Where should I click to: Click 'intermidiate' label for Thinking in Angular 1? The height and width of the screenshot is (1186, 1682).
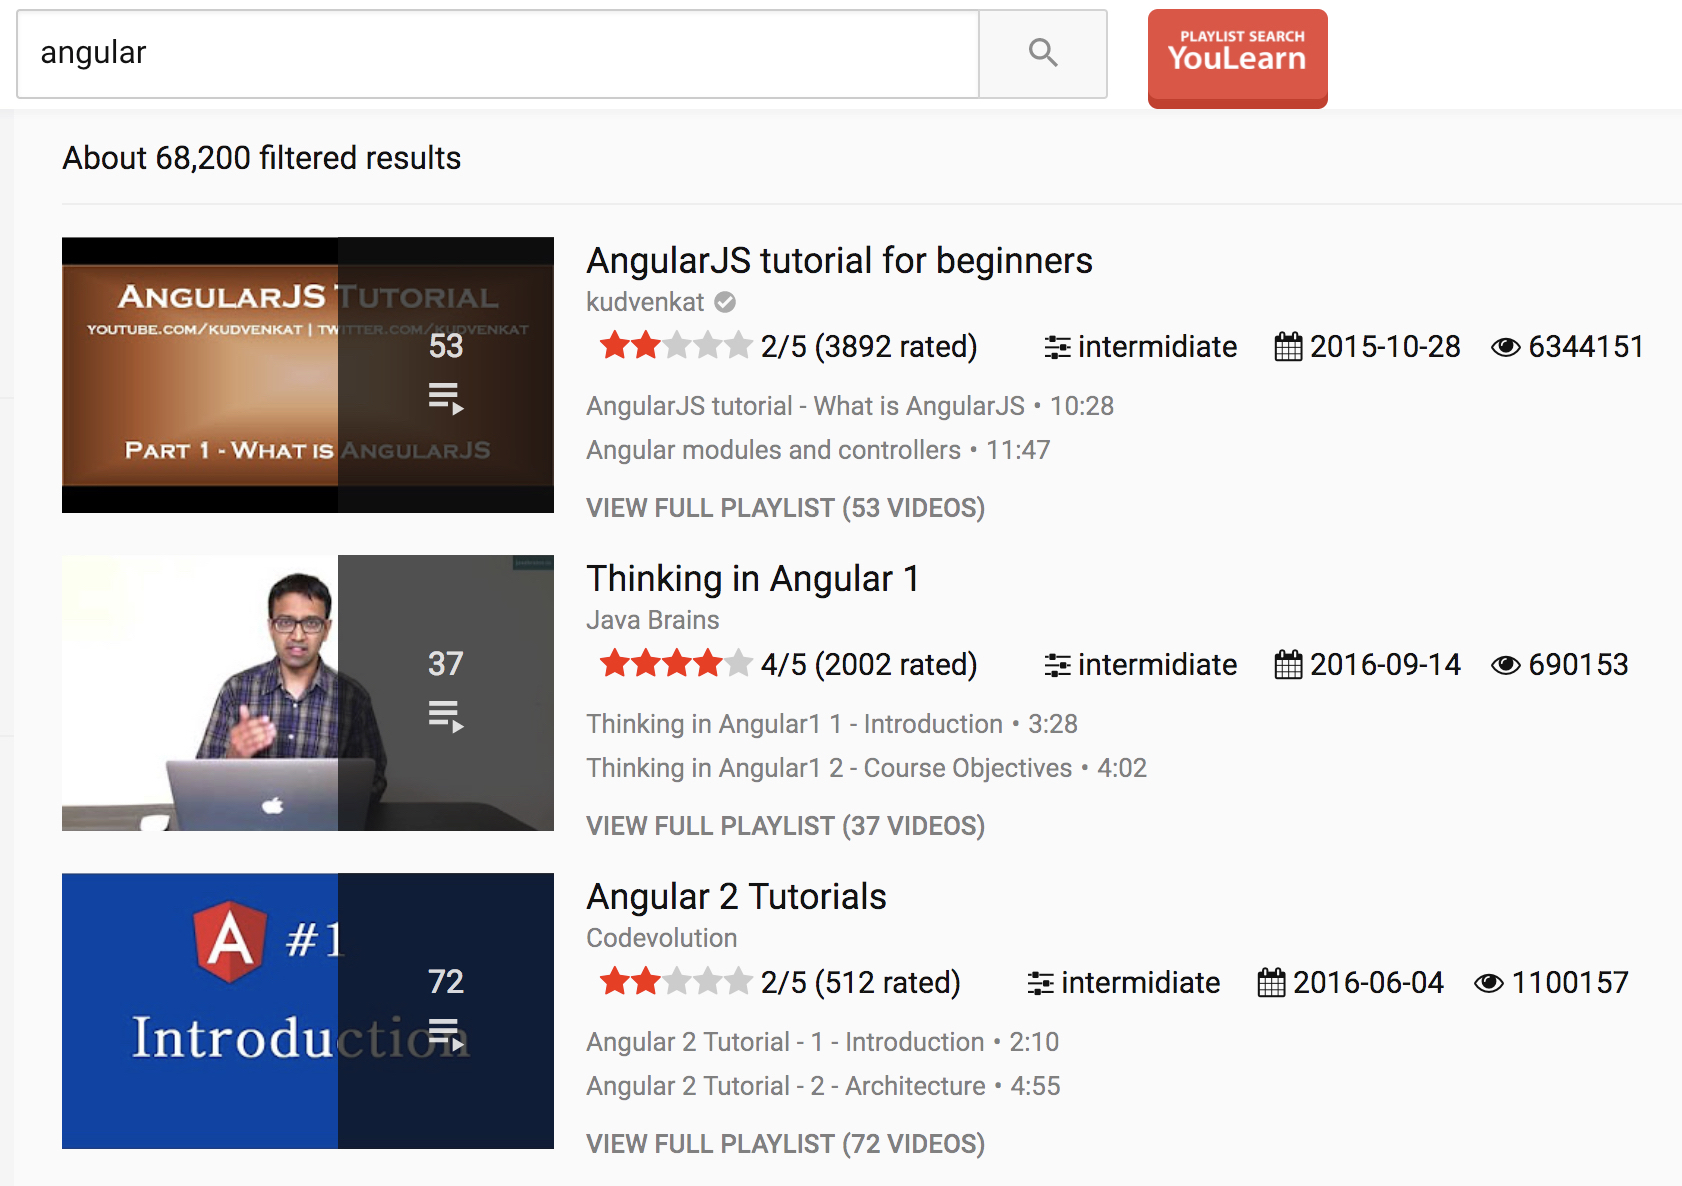click(x=1157, y=664)
